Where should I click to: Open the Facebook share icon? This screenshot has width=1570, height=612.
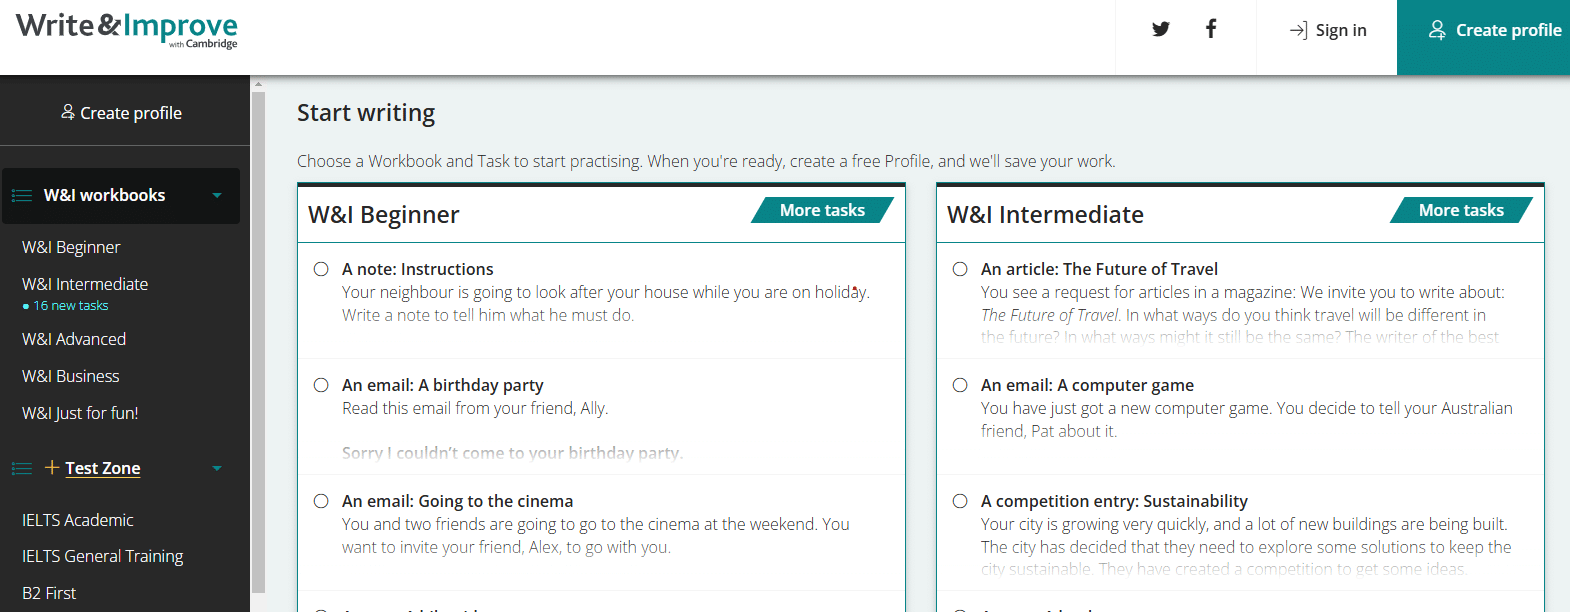[1210, 29]
